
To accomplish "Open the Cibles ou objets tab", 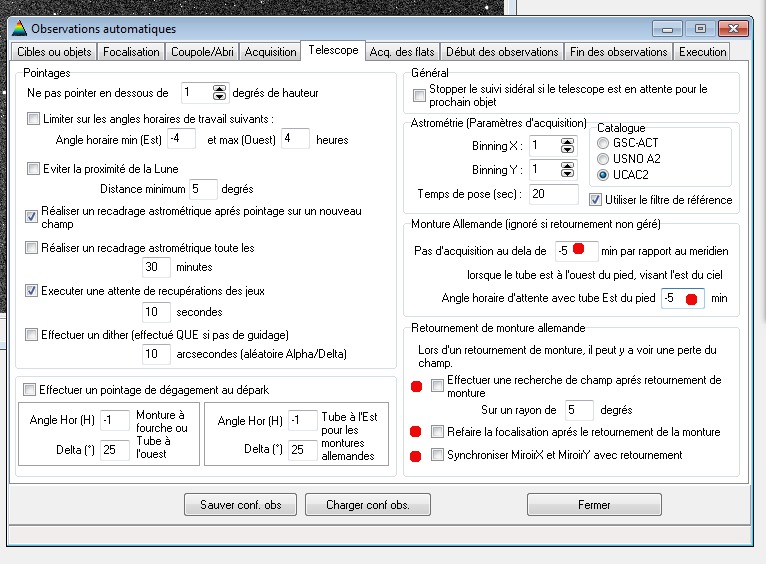I will [x=54, y=52].
